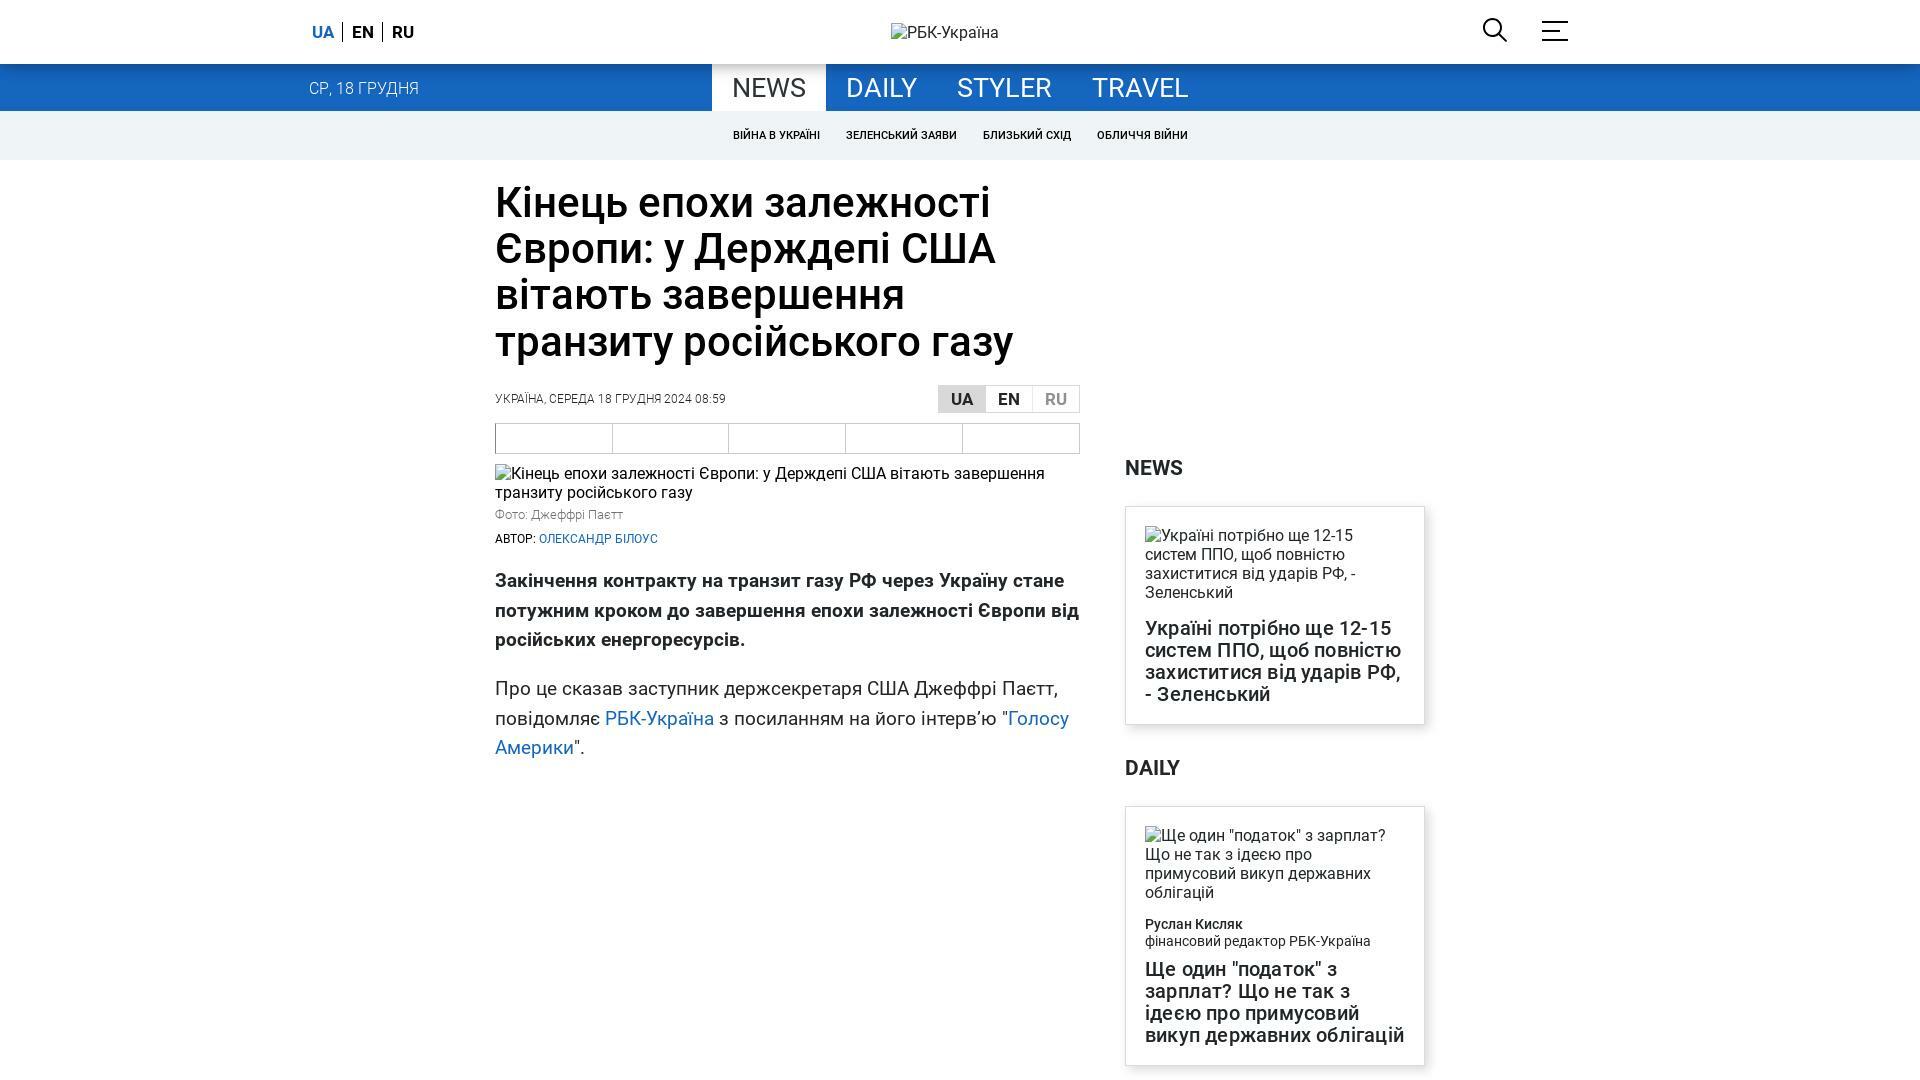The height and width of the screenshot is (1080, 1920).
Task: Open author Олександр Білоус profile
Action: pyautogui.click(x=598, y=539)
